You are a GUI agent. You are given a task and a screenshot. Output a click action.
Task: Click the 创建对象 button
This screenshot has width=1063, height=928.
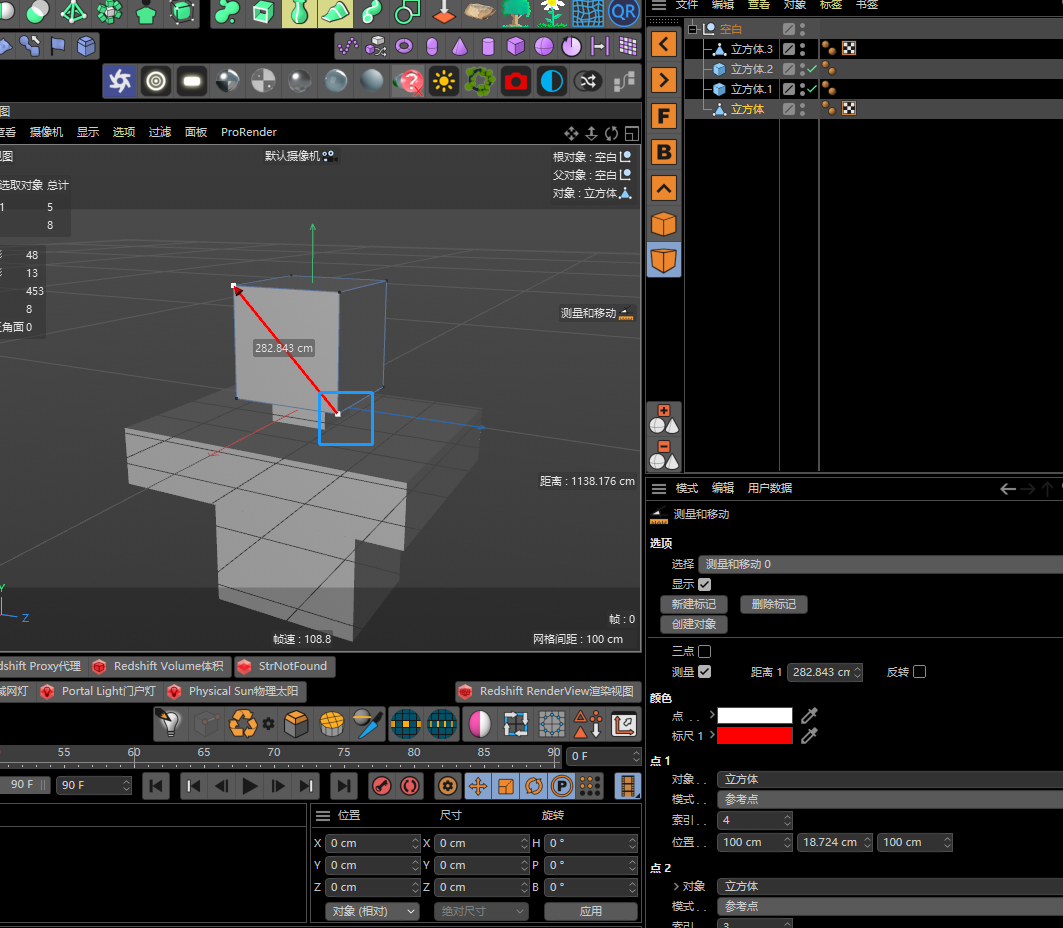tap(694, 624)
